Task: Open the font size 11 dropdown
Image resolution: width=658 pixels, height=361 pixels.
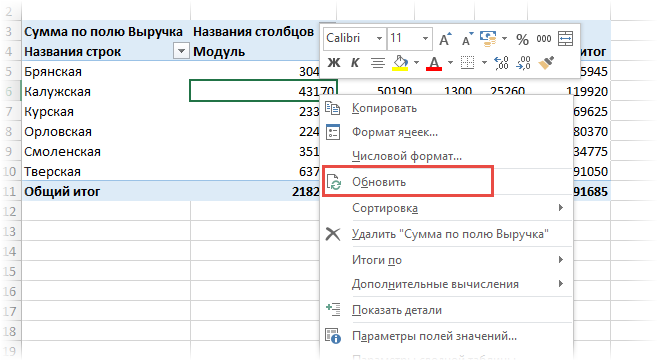Action: (x=409, y=38)
